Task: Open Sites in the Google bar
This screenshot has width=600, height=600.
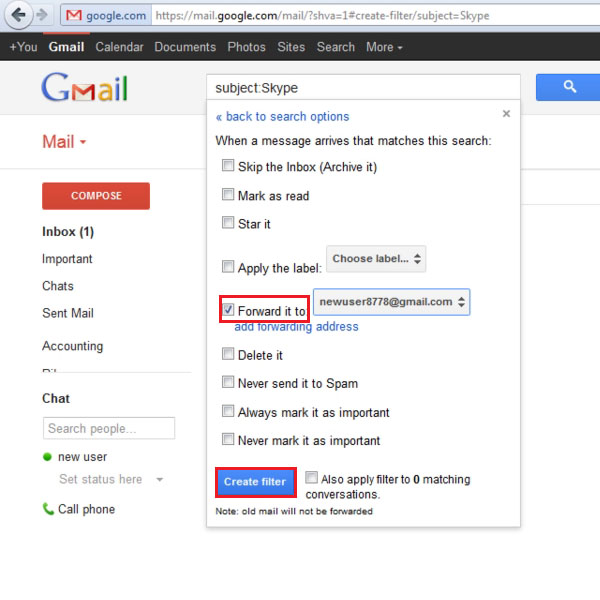Action: tap(291, 47)
